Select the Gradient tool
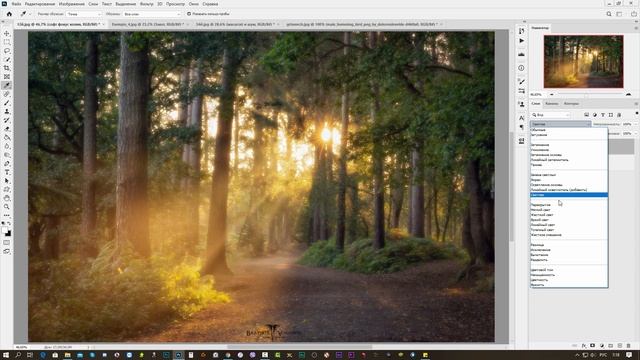The height and width of the screenshot is (360, 640). tap(7, 138)
